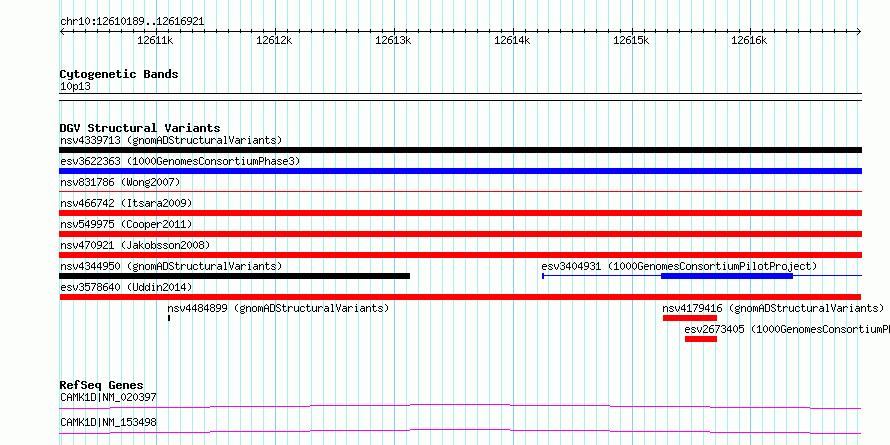Click the small black mark for nsv4484899
890x445 pixels.
(169, 318)
